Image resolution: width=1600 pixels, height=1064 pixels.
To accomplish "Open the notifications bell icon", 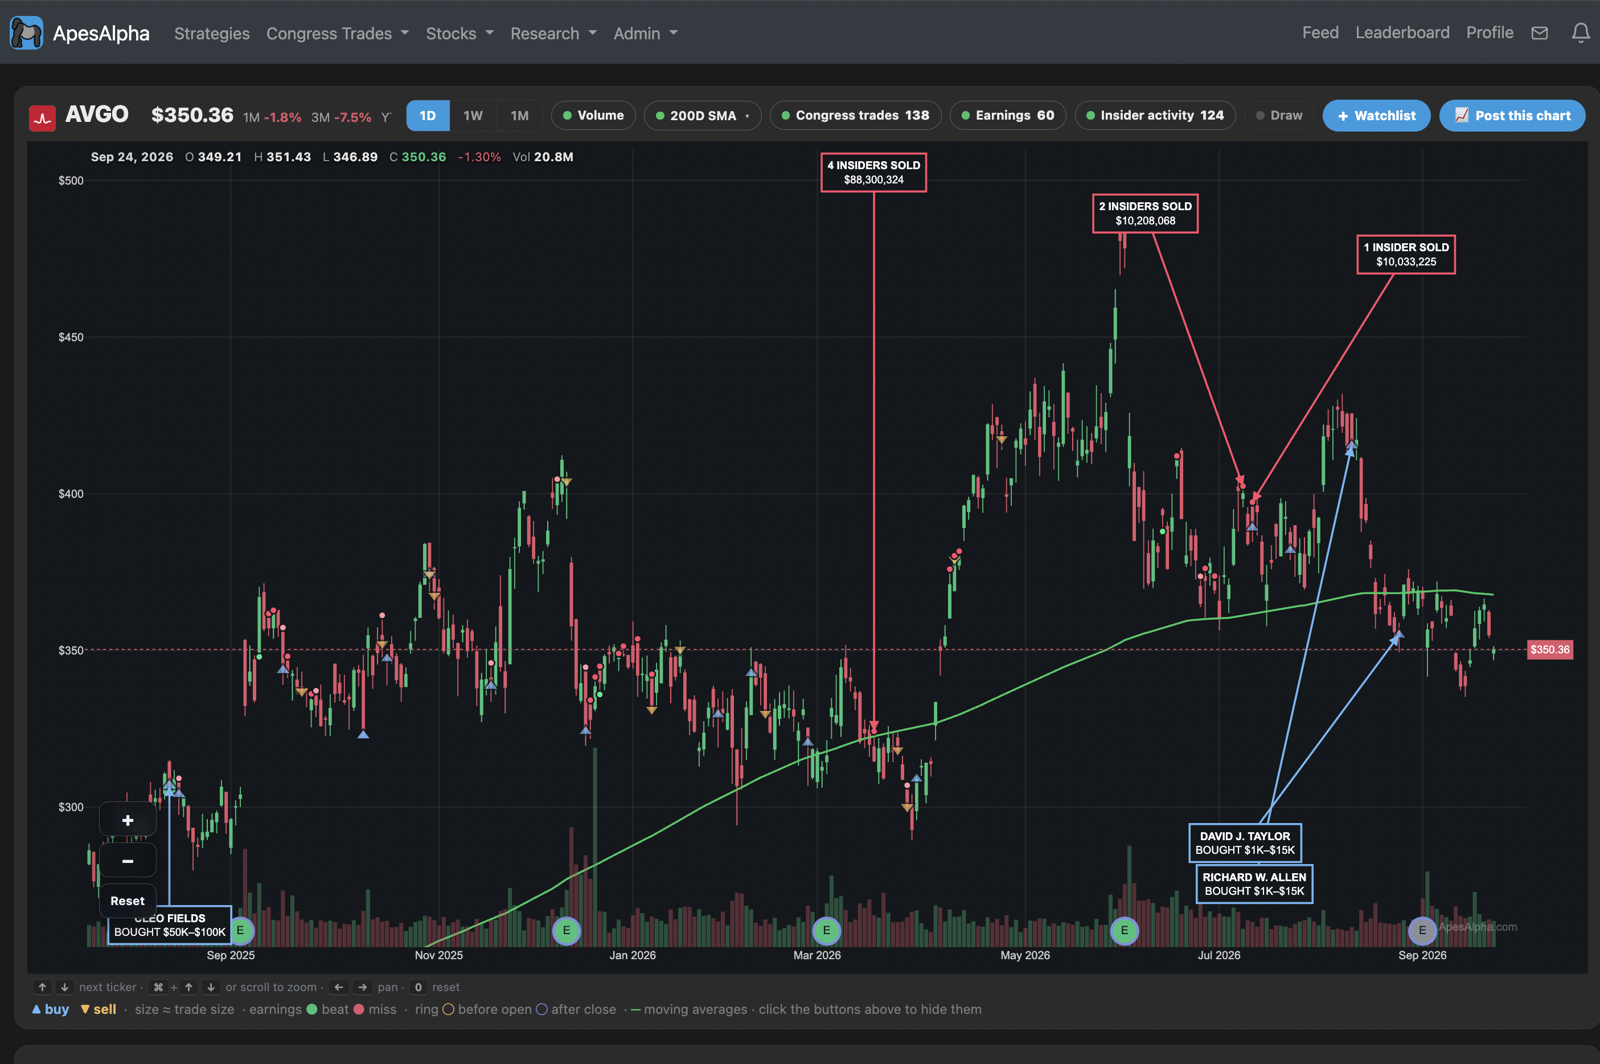I will coord(1581,33).
